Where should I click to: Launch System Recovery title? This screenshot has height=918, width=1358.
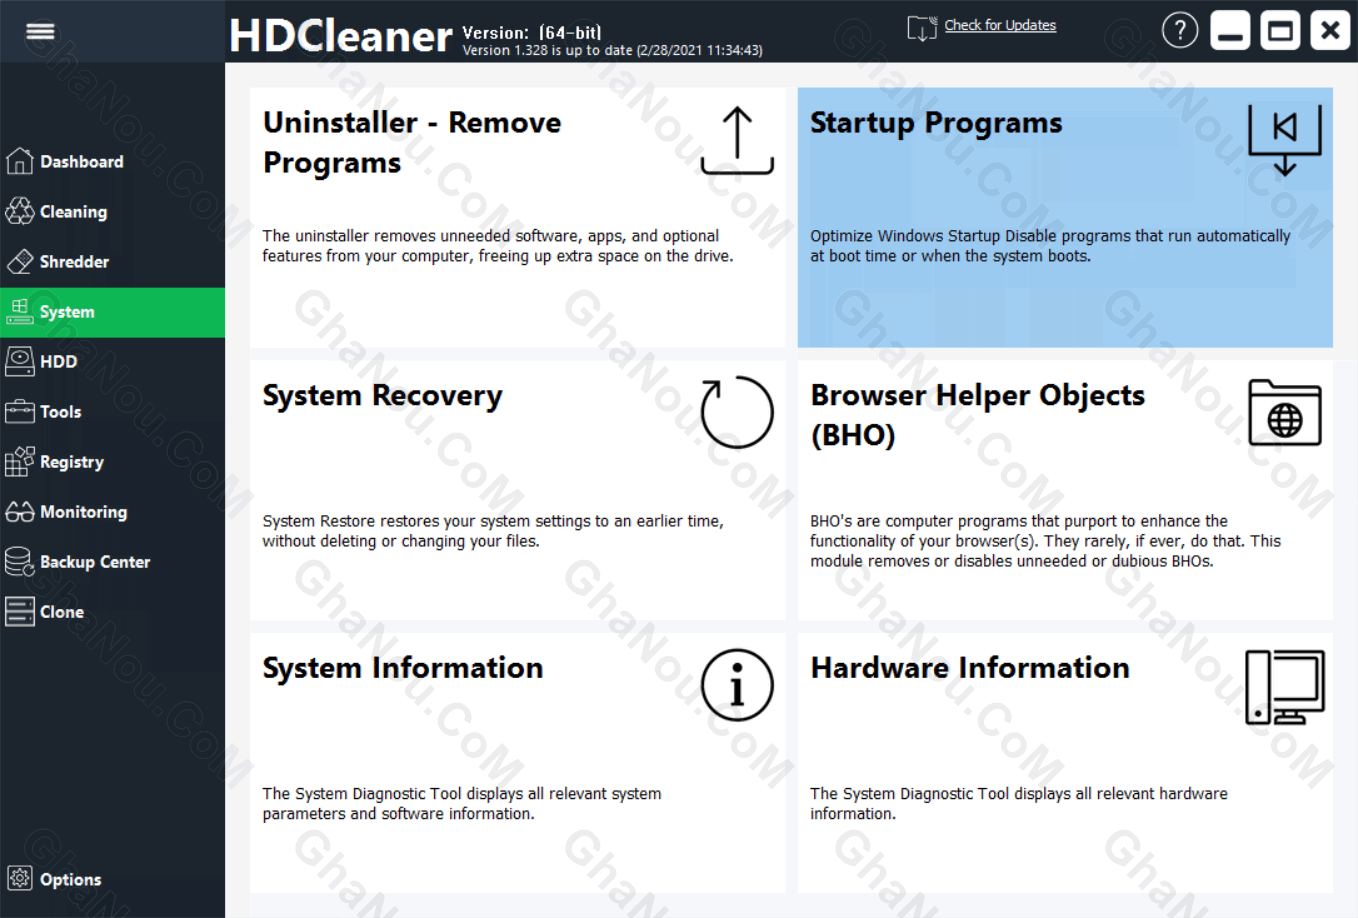pyautogui.click(x=382, y=396)
